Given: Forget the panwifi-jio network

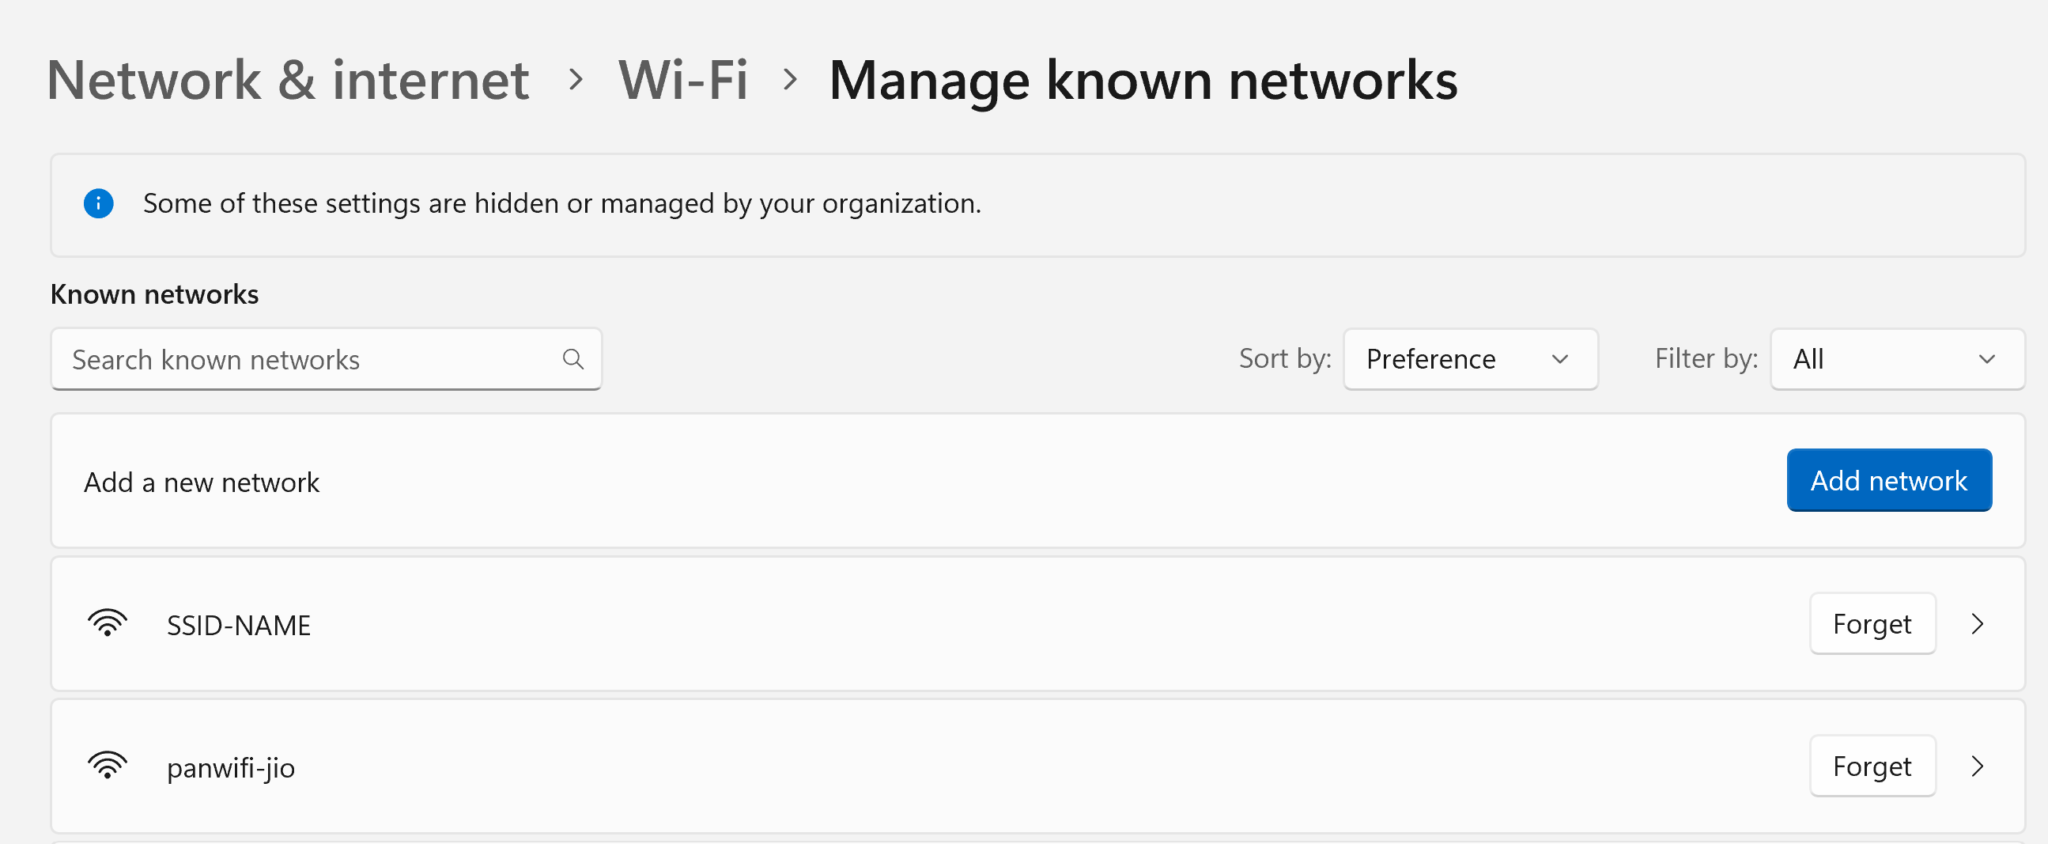Looking at the screenshot, I should tap(1872, 767).
